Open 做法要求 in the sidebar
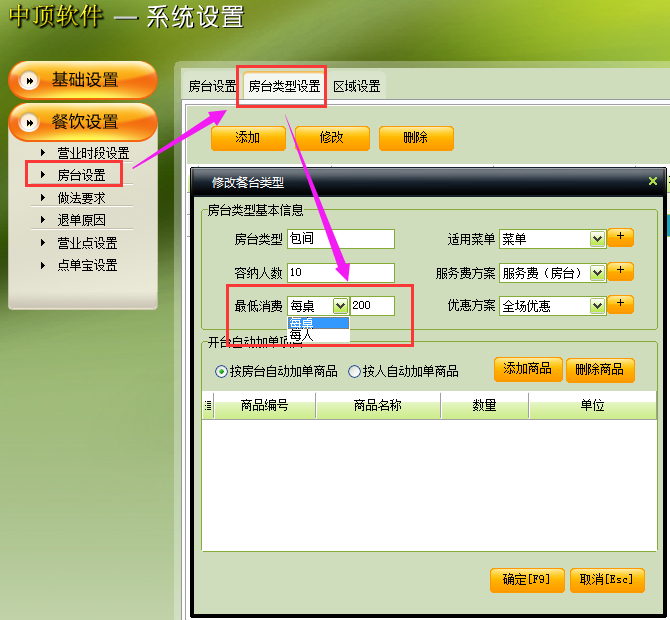Image resolution: width=670 pixels, height=620 pixels. (x=81, y=198)
